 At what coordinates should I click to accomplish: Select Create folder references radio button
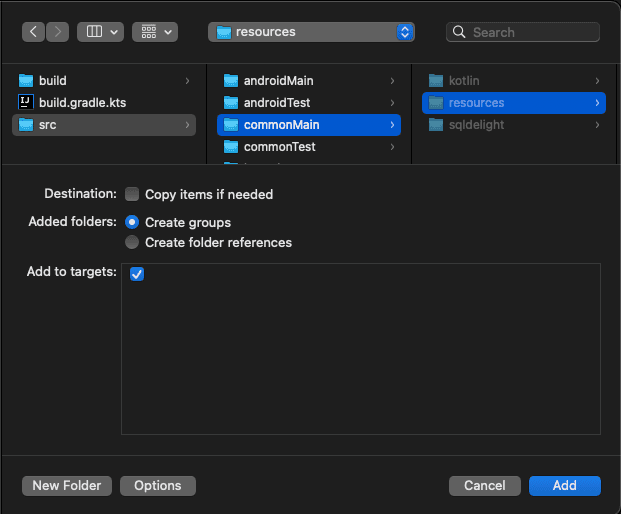(132, 242)
